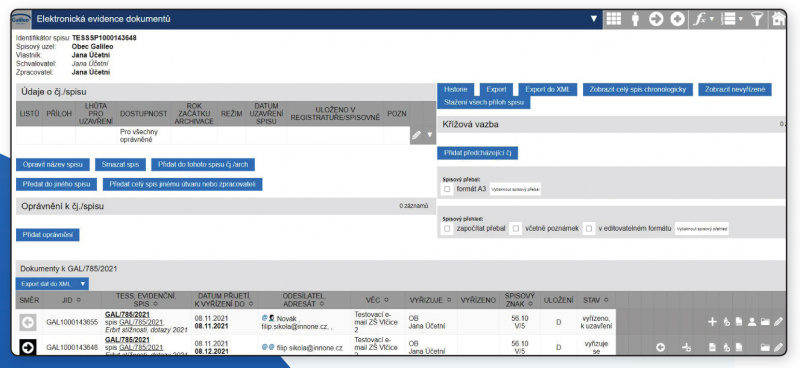Image resolution: width=800 pixels, height=368 pixels.
Task: Sort by VĚC column arrow
Action: [386, 300]
